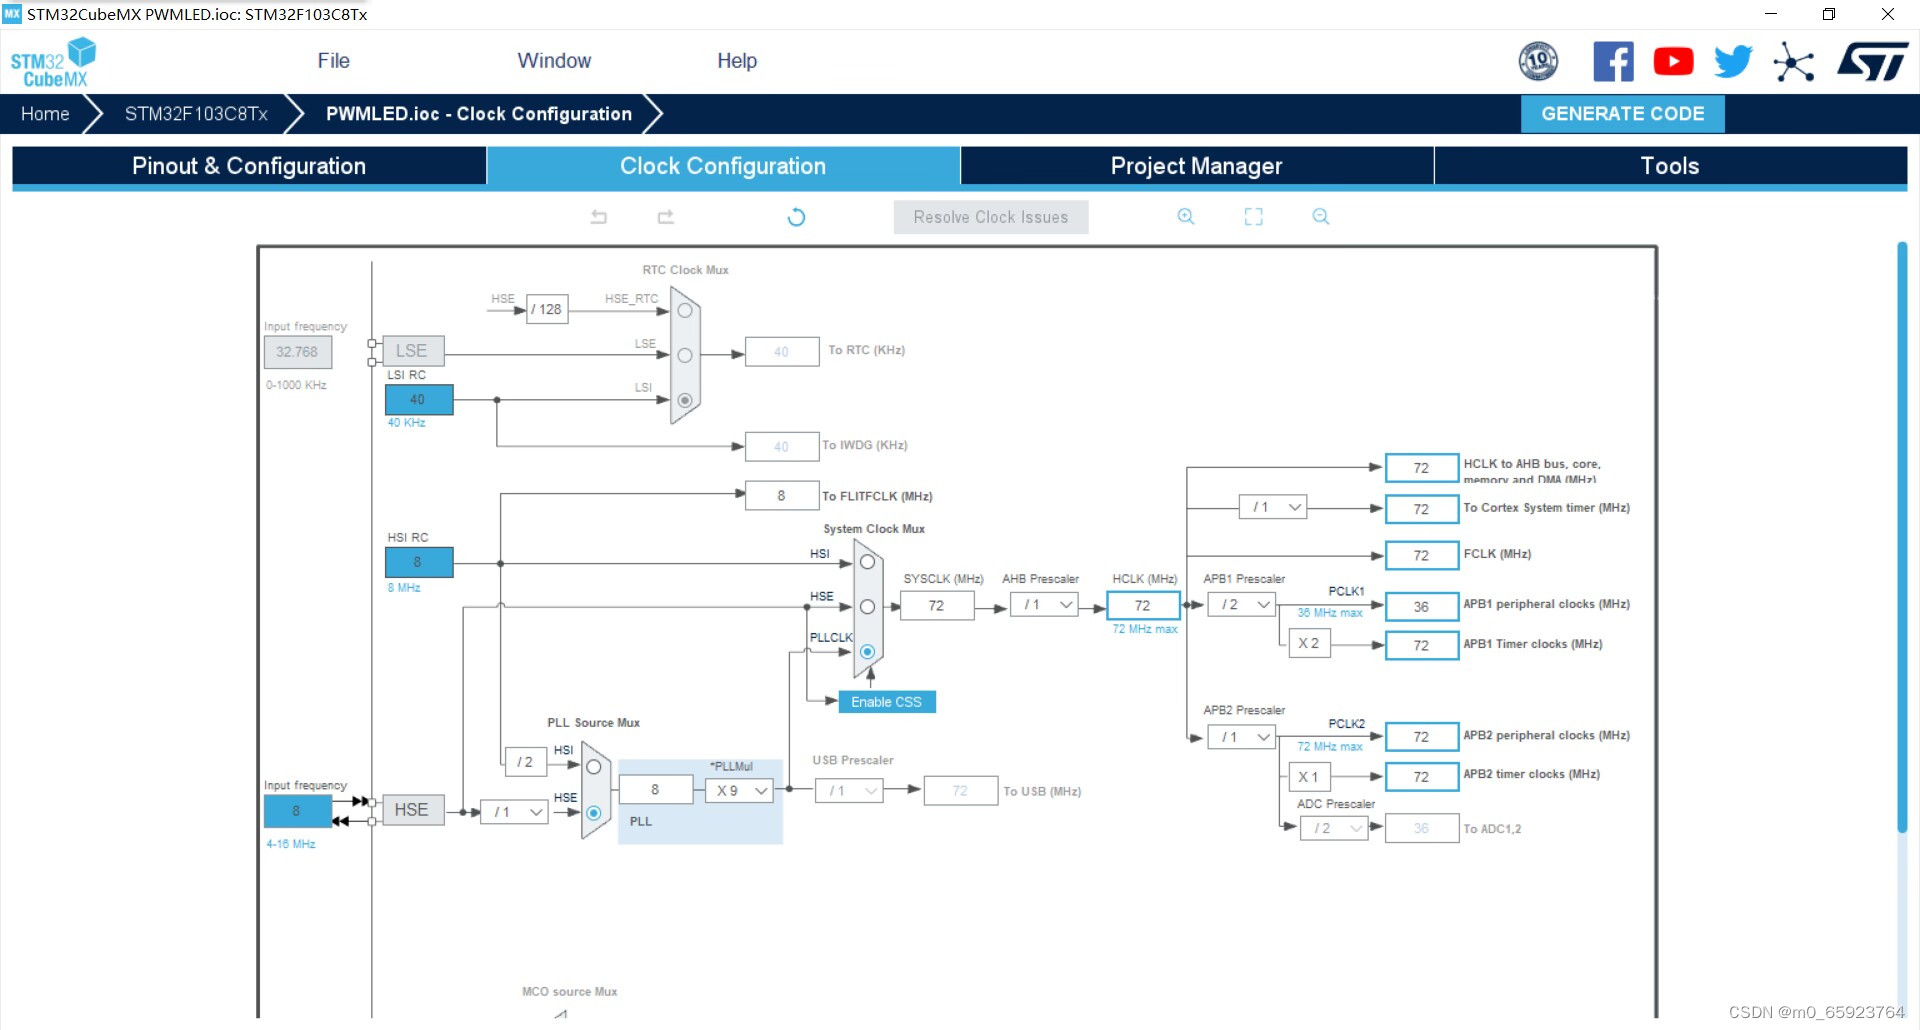Click the APB1 Timer clocks 72 field
This screenshot has height=1030, width=1920.
1422,645
